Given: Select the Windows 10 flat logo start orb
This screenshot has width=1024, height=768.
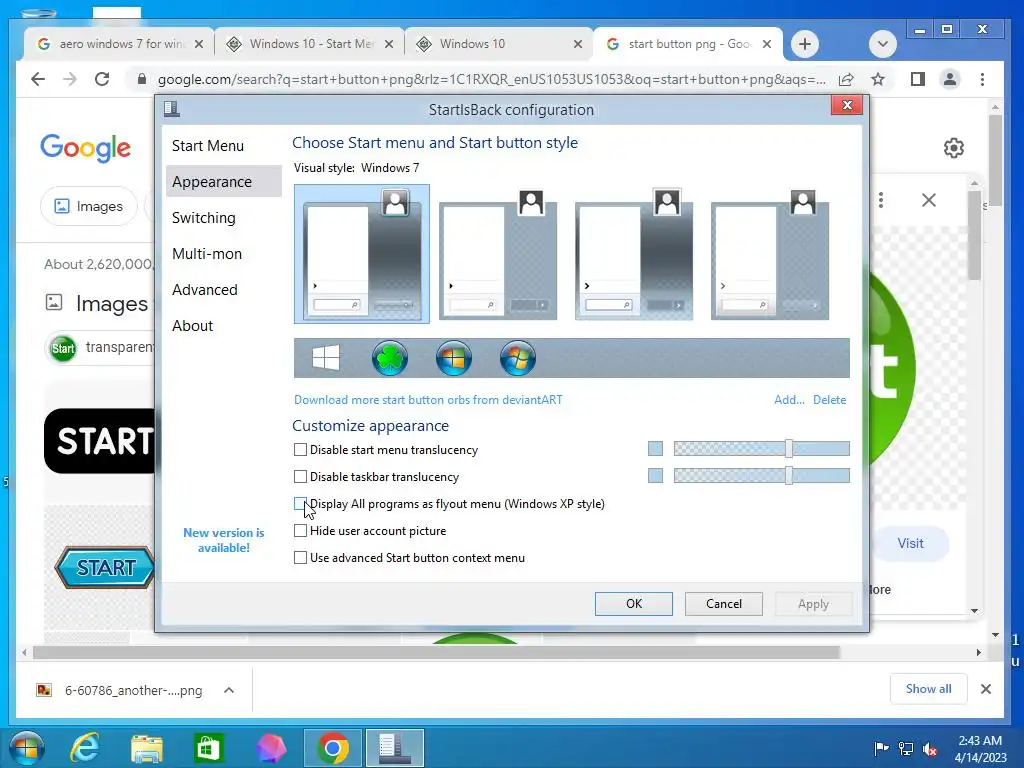Looking at the screenshot, I should (x=326, y=358).
